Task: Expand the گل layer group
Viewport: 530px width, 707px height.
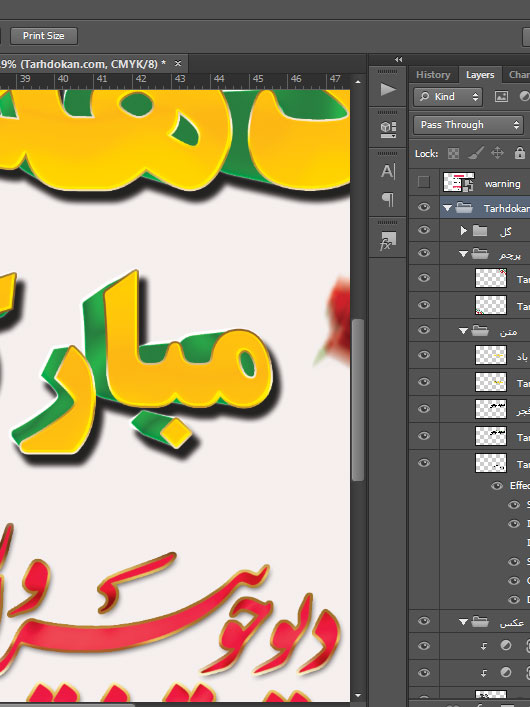Action: click(463, 231)
